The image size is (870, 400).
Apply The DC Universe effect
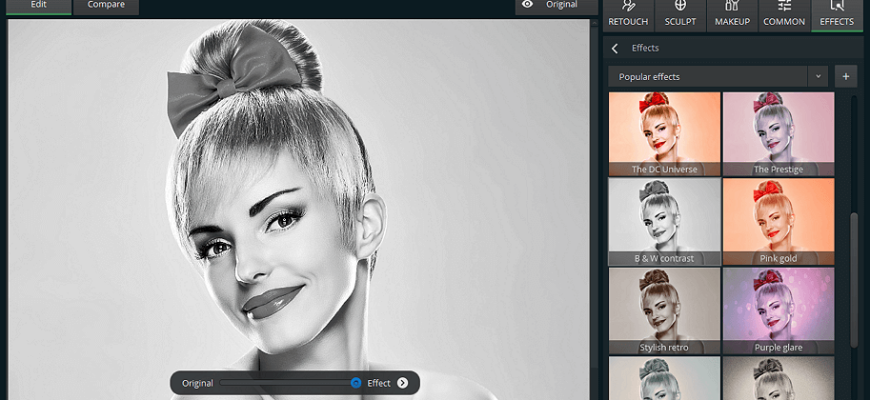[664, 134]
